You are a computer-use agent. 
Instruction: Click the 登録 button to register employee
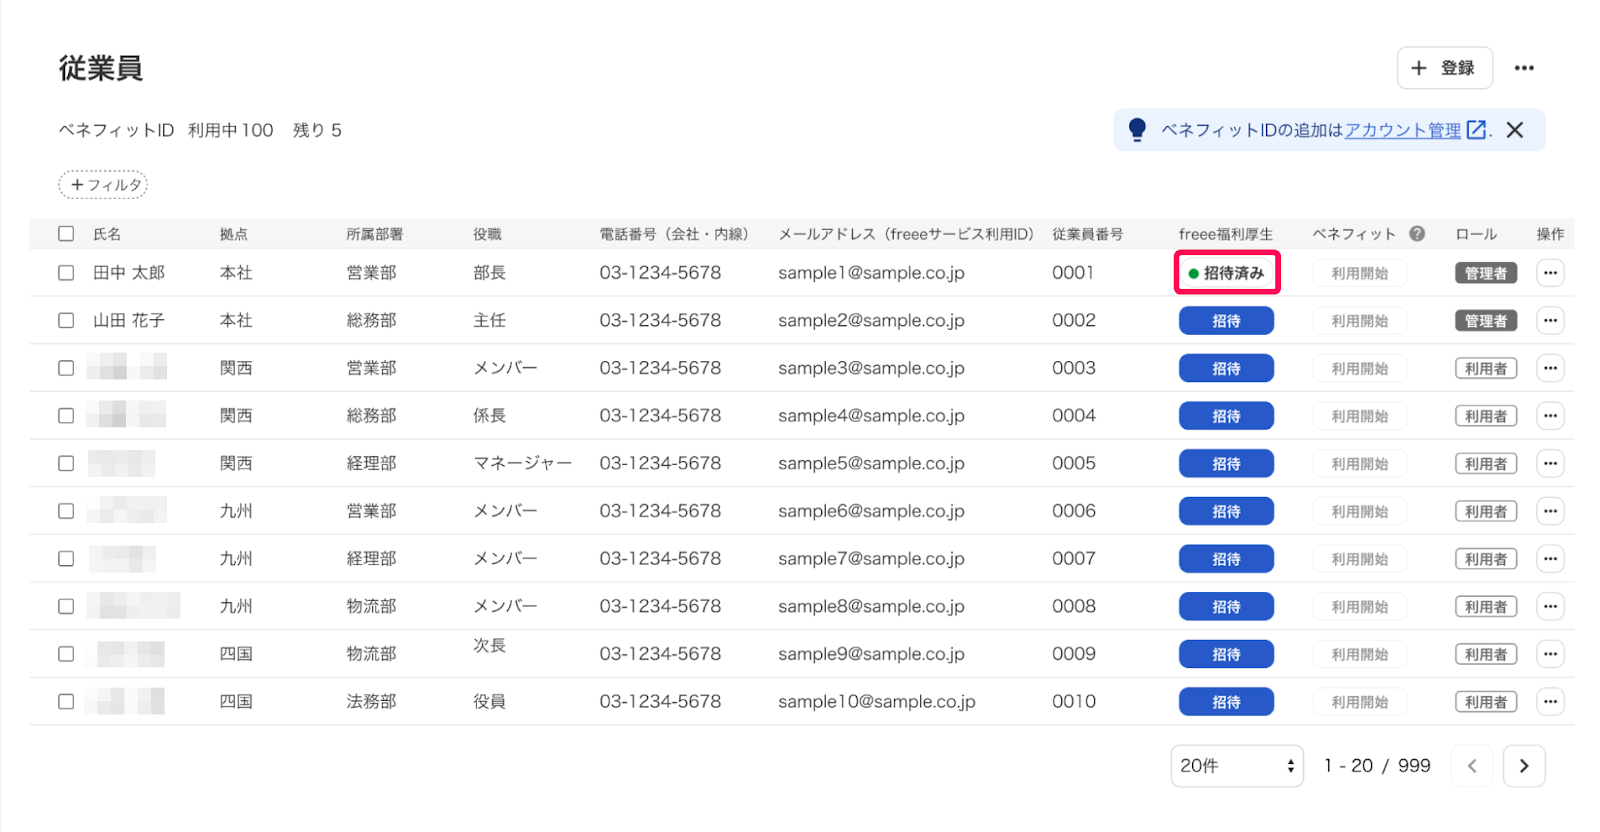1445,68
